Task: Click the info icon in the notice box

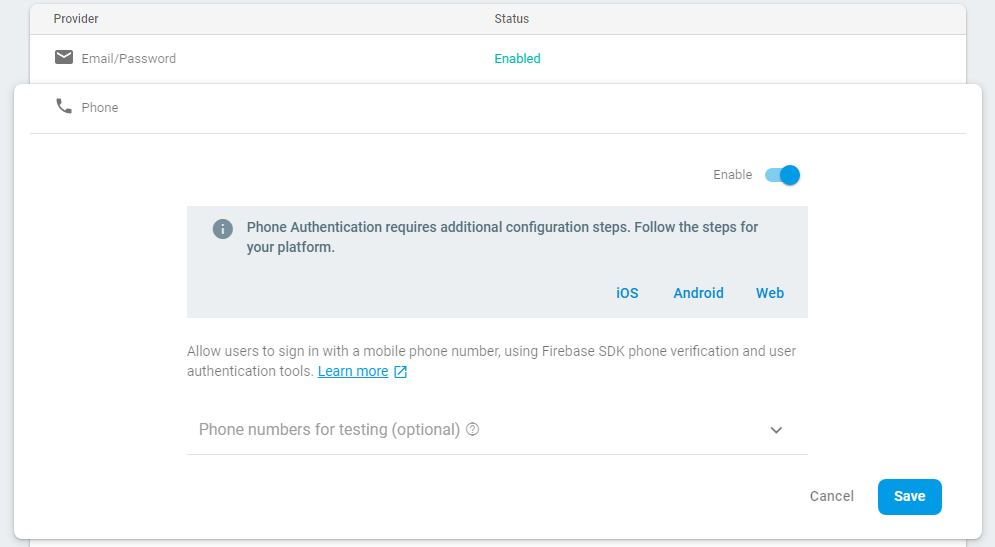Action: [x=223, y=229]
